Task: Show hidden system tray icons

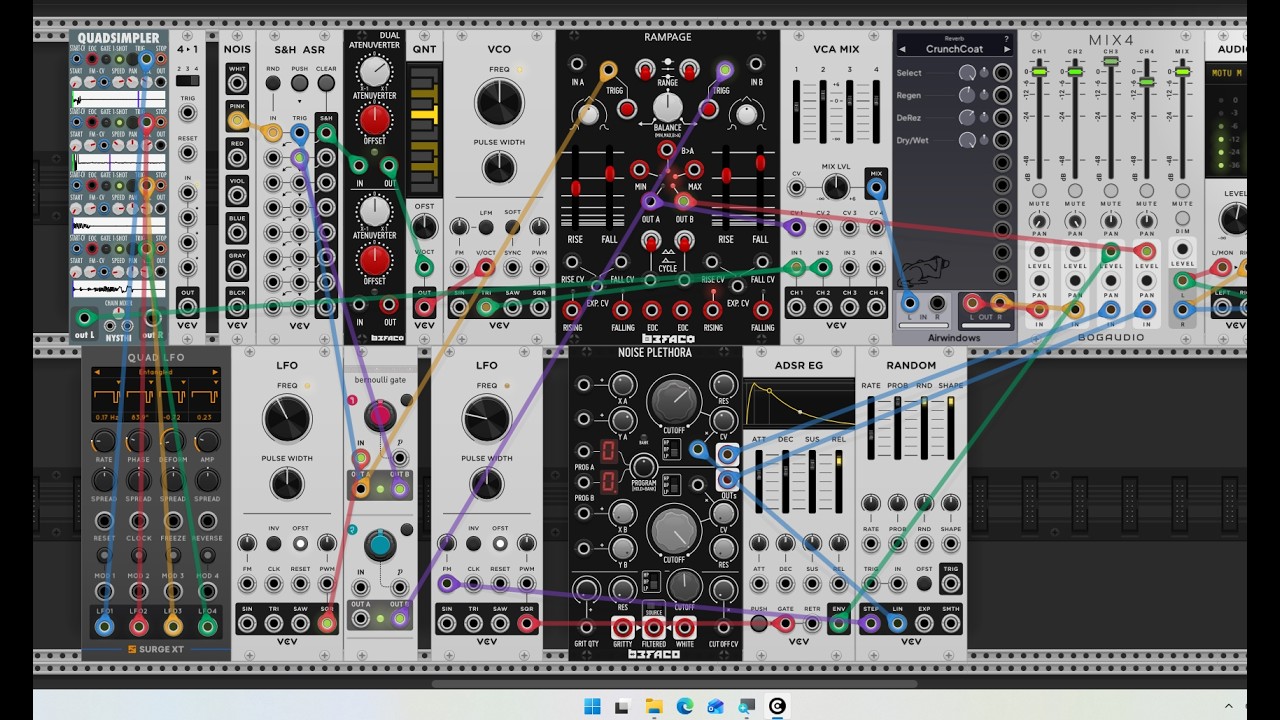Action: pyautogui.click(x=1229, y=707)
